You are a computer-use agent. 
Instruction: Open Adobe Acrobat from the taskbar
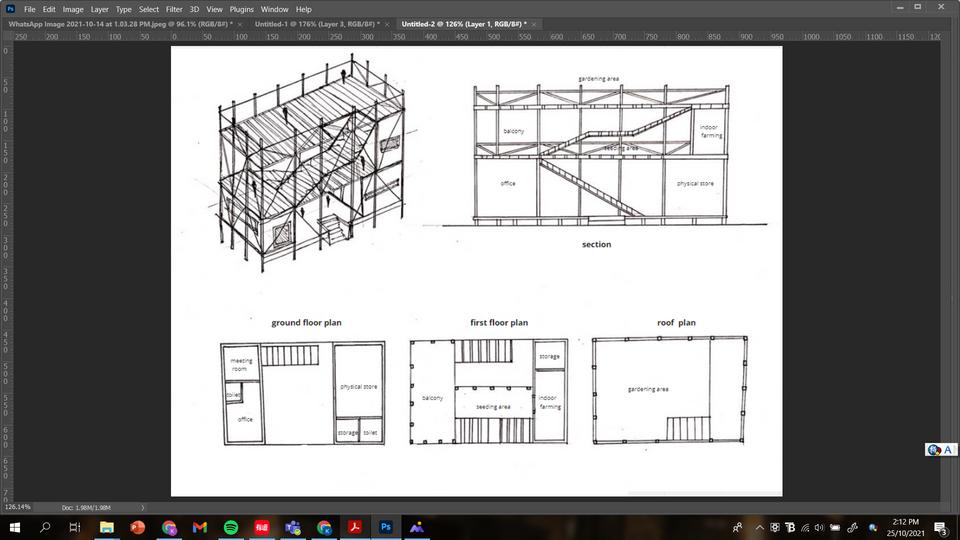(355, 527)
